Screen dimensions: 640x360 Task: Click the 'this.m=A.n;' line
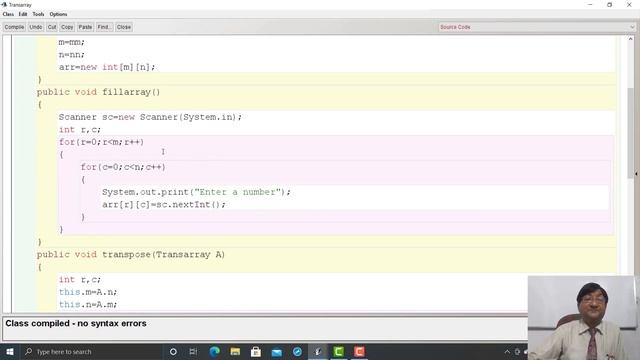[88, 292]
